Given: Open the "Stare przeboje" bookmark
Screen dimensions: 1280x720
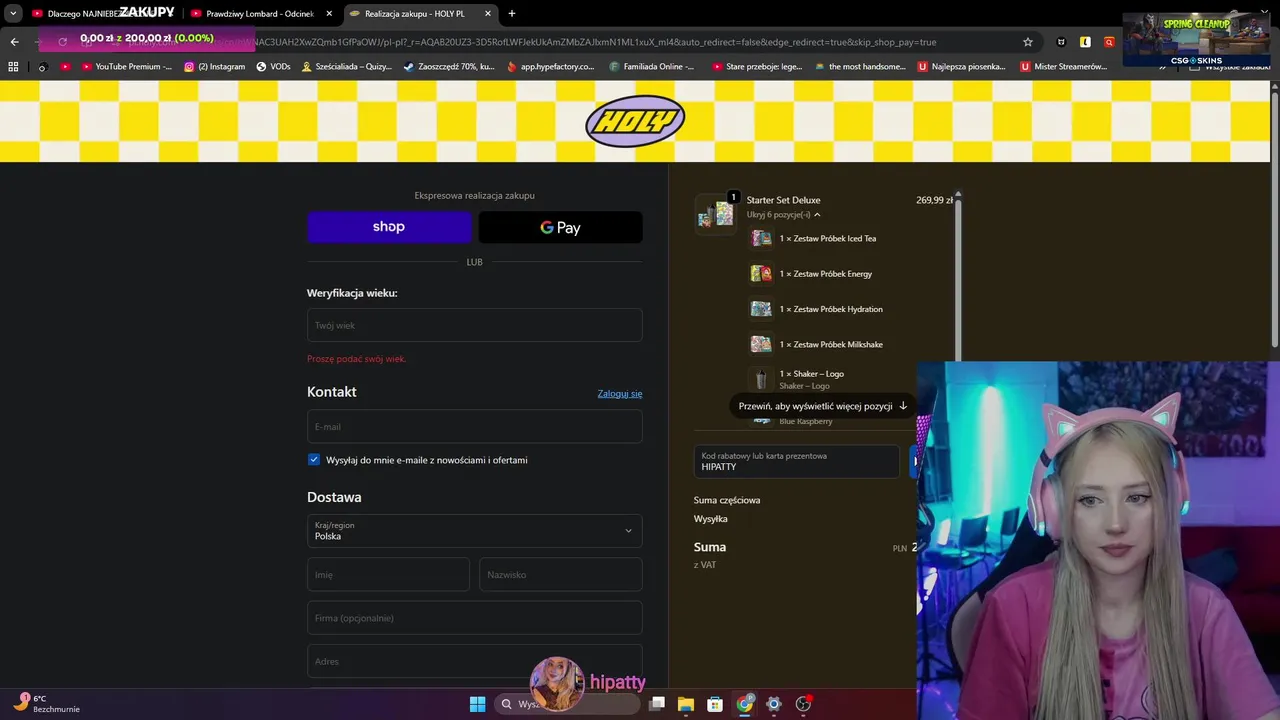Looking at the screenshot, I should click(757, 67).
